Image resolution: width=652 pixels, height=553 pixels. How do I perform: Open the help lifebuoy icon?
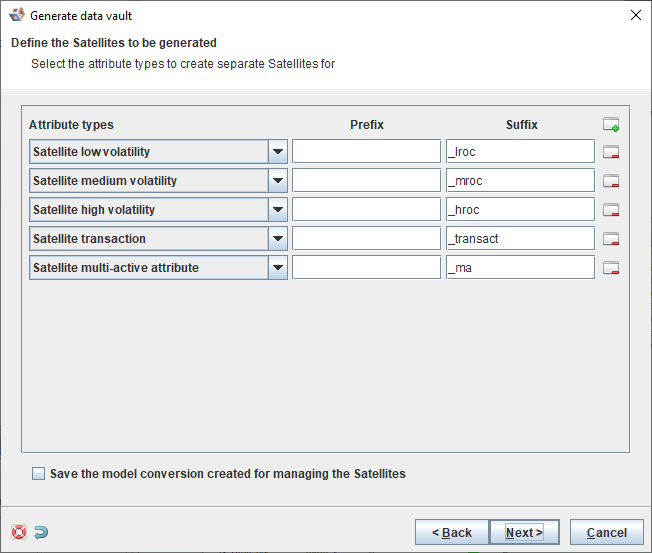19,532
